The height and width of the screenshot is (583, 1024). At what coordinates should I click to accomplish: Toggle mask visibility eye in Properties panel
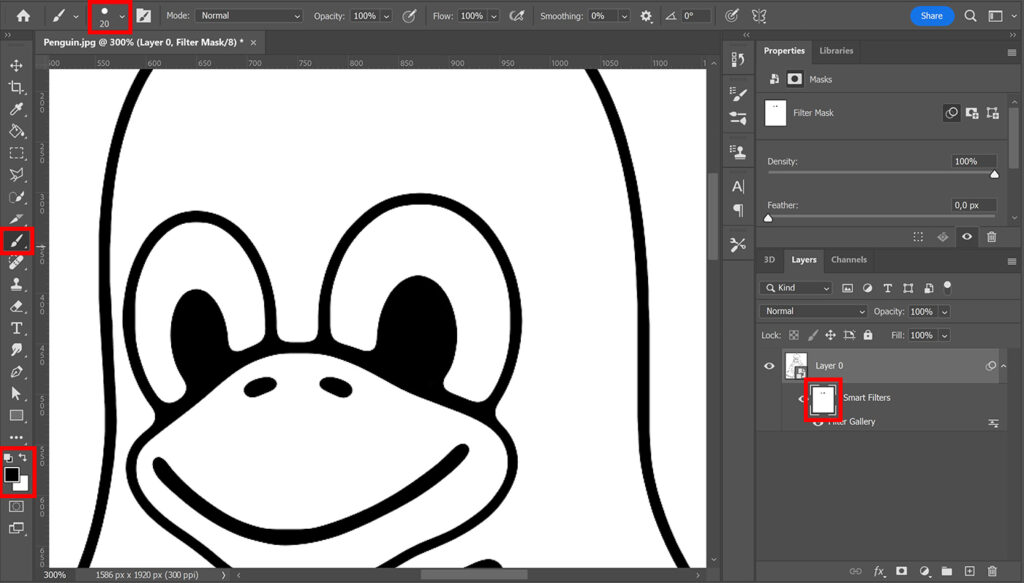point(967,237)
